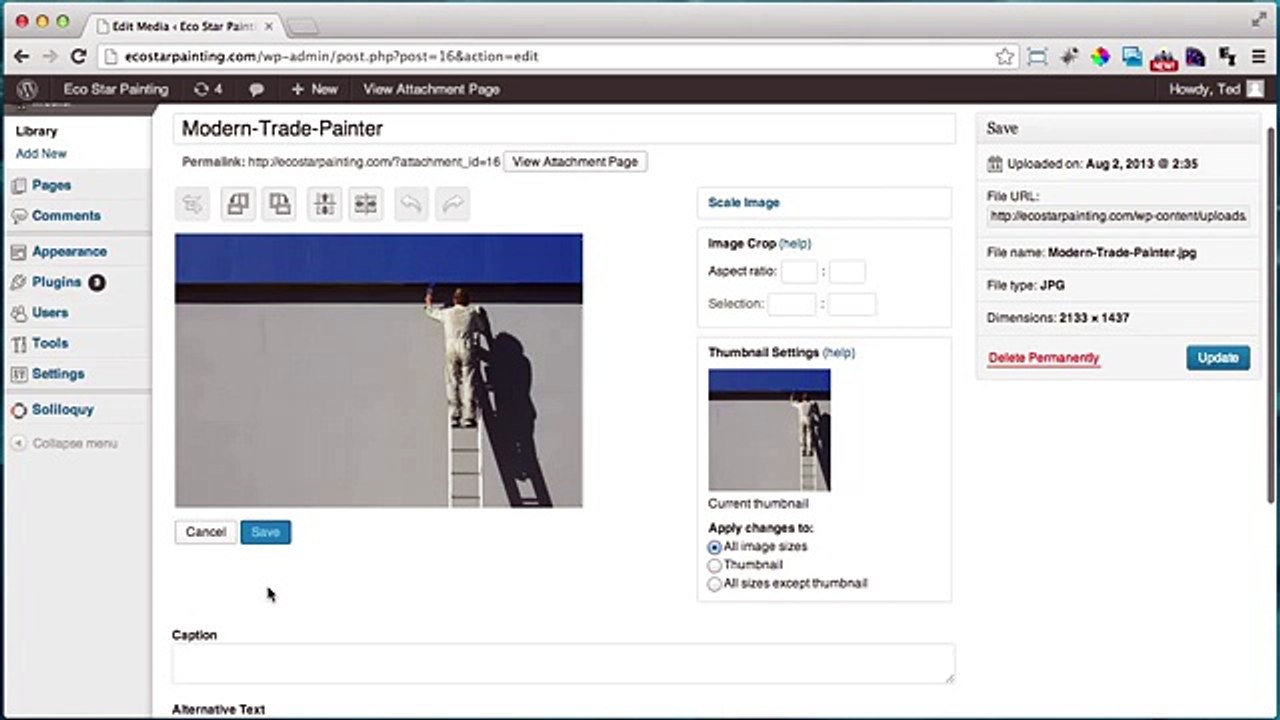This screenshot has height=720, width=1280.
Task: Click the File URL field
Action: click(x=1118, y=216)
